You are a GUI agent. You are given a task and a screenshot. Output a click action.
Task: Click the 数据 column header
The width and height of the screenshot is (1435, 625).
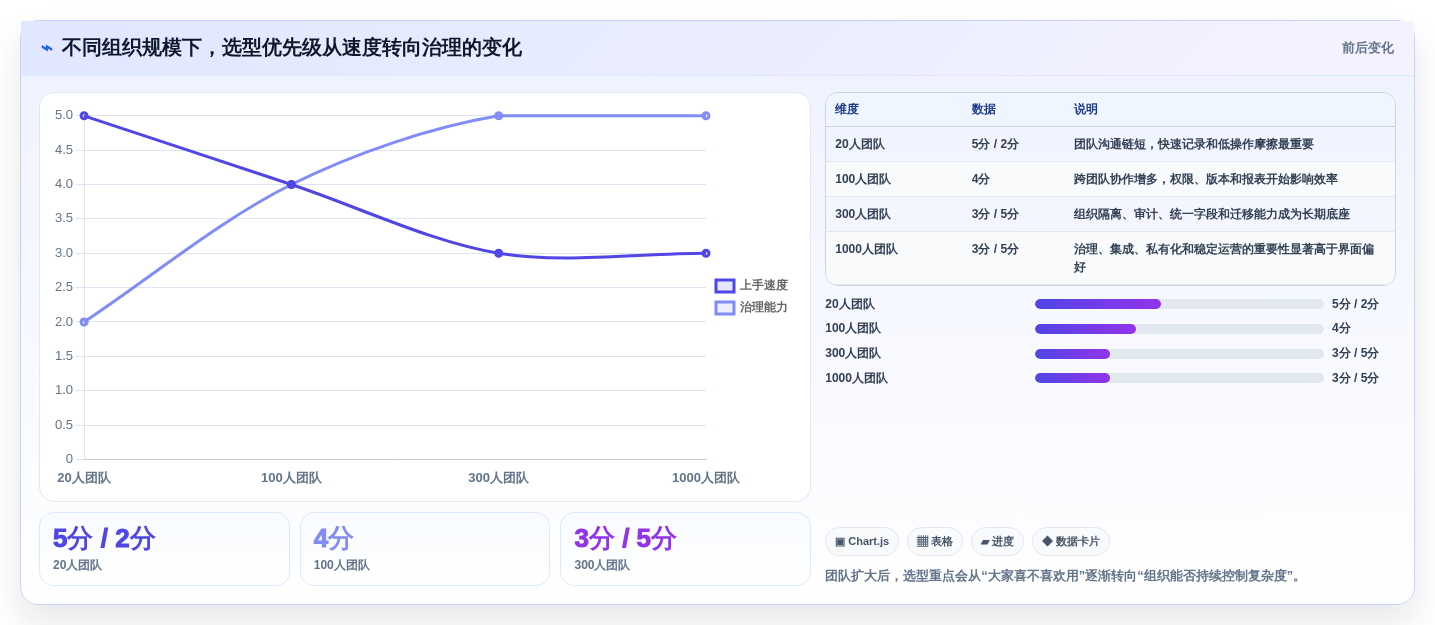pos(984,110)
